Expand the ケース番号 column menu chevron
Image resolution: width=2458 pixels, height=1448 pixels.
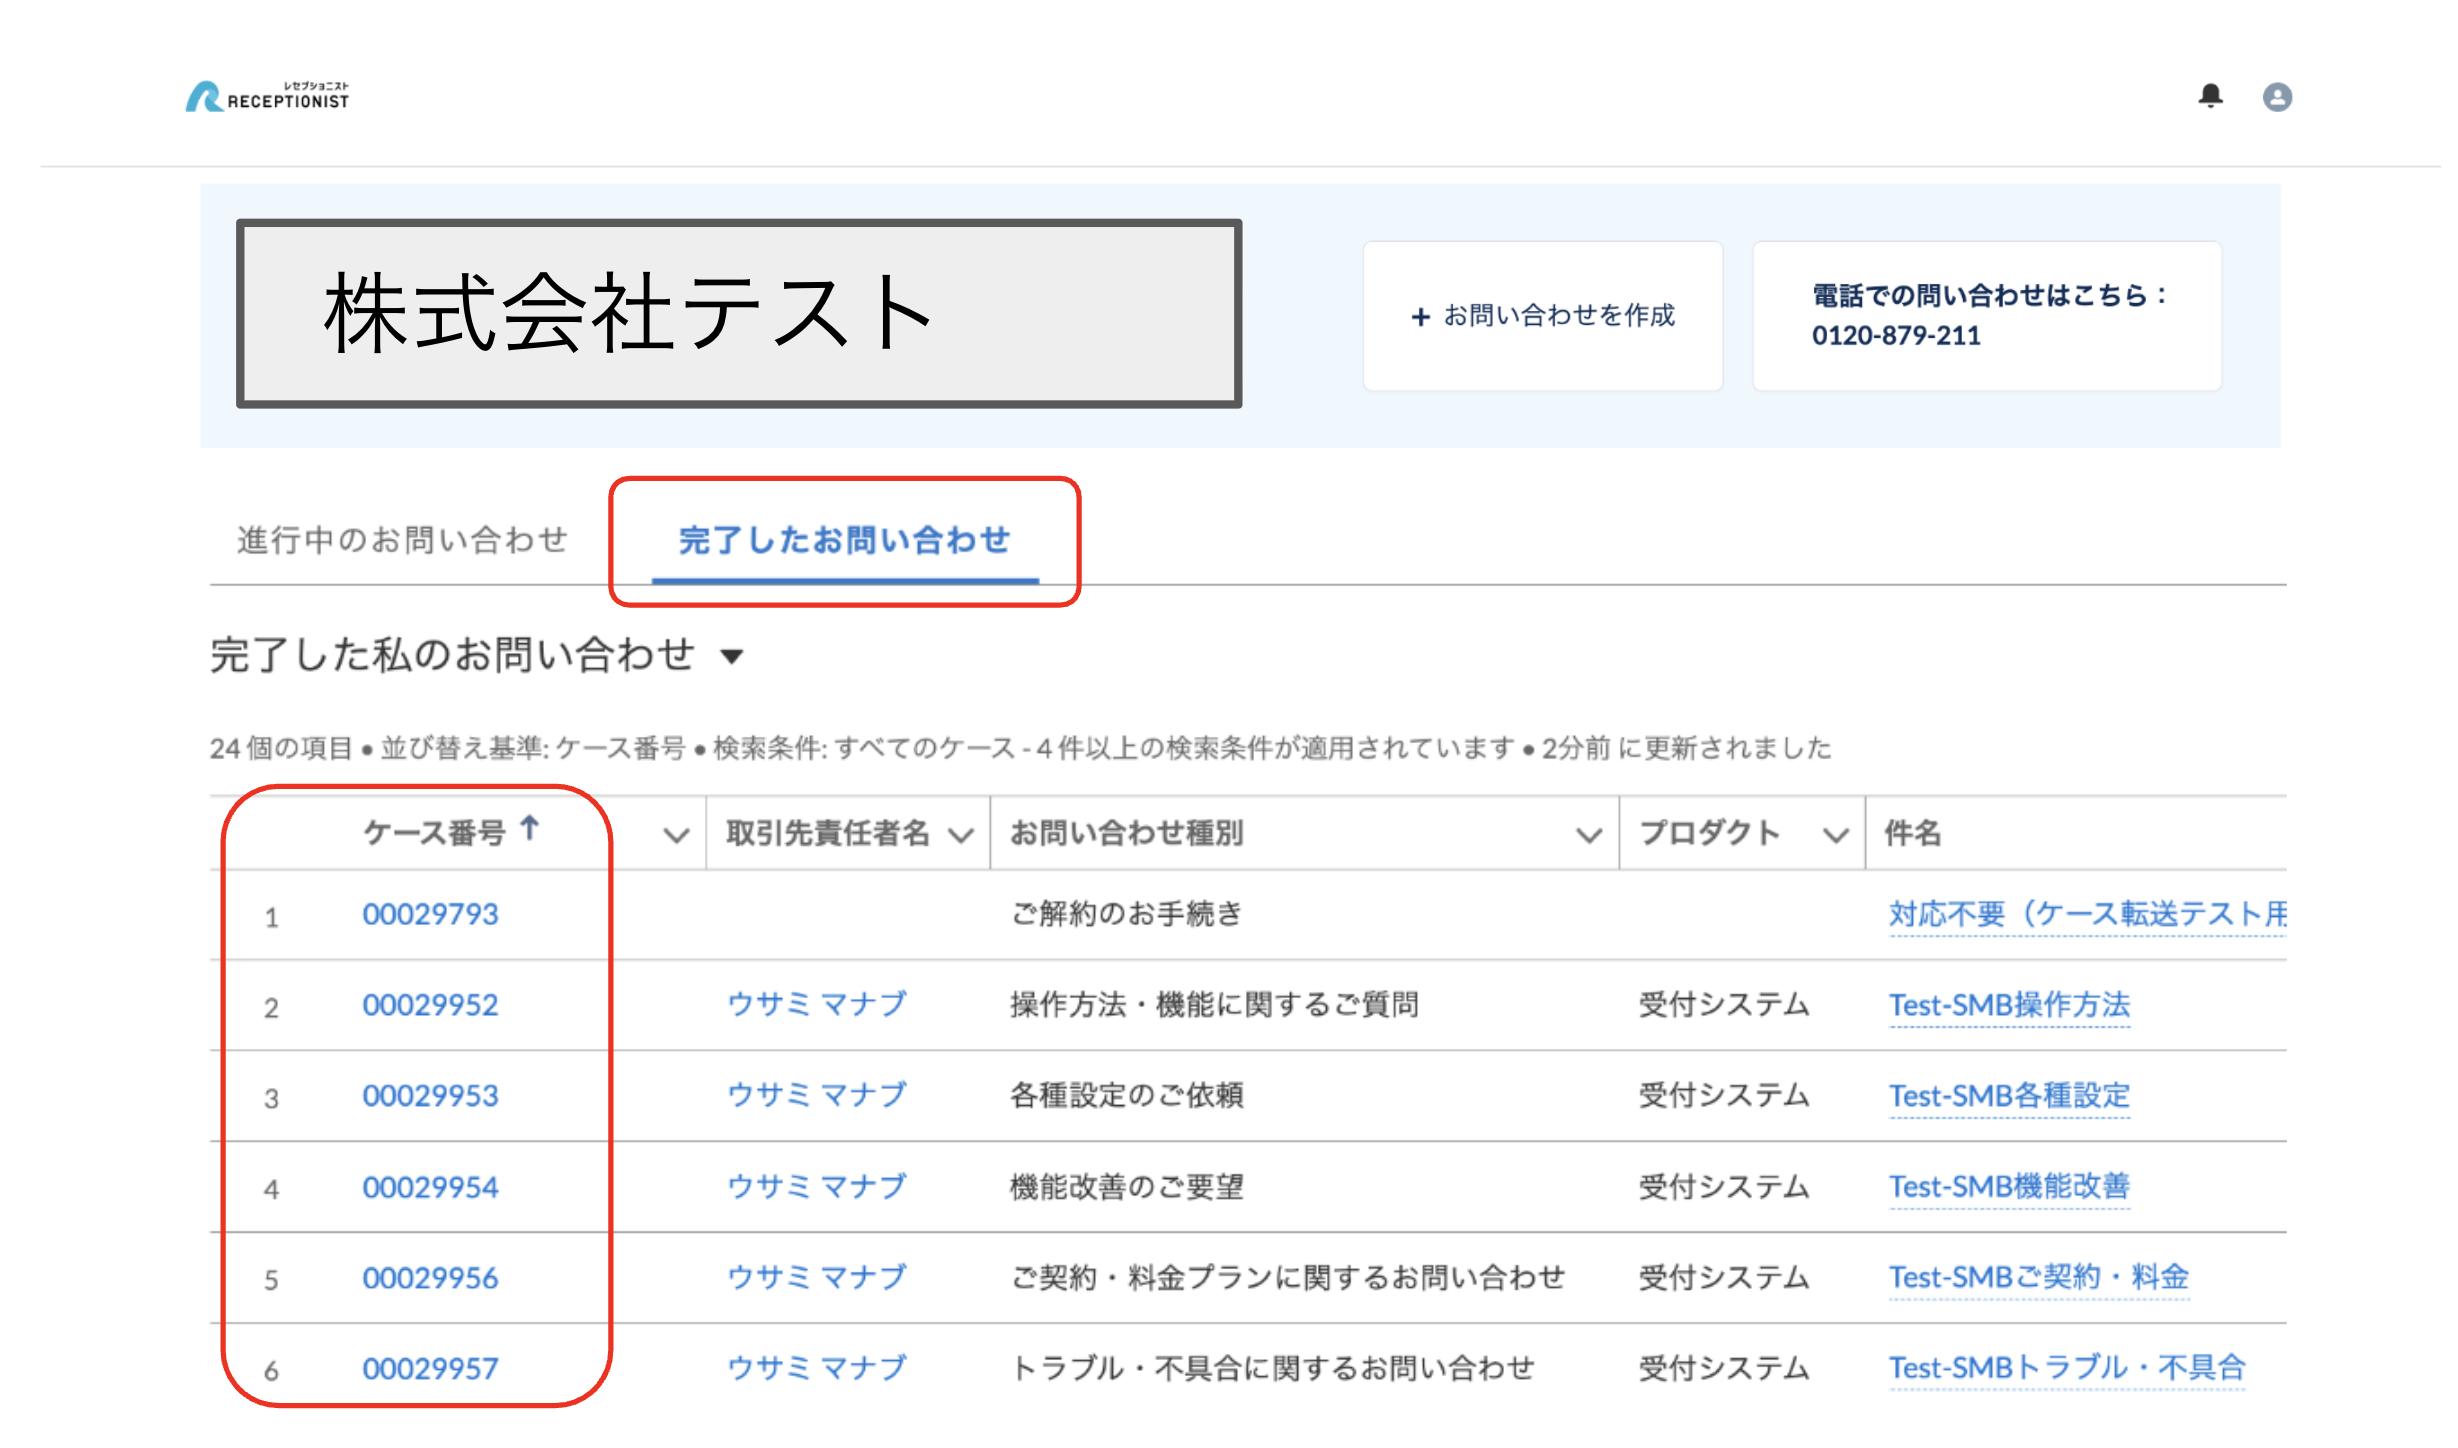coord(677,835)
